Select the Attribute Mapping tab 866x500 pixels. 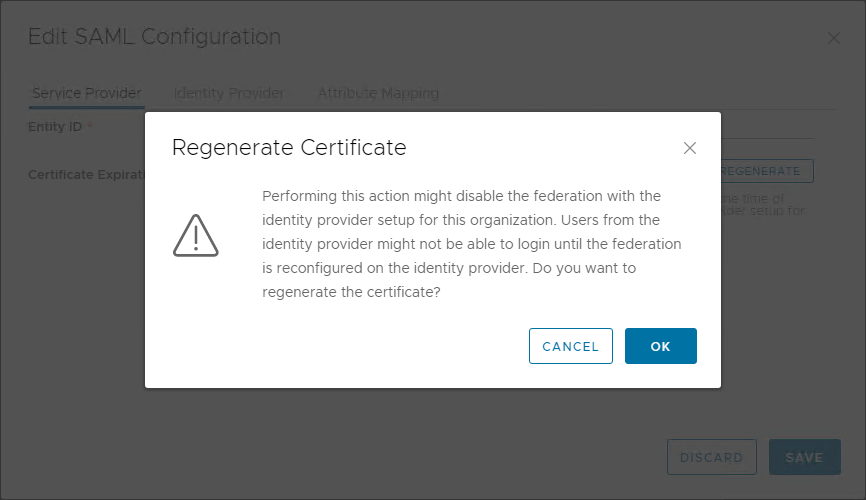tap(378, 93)
